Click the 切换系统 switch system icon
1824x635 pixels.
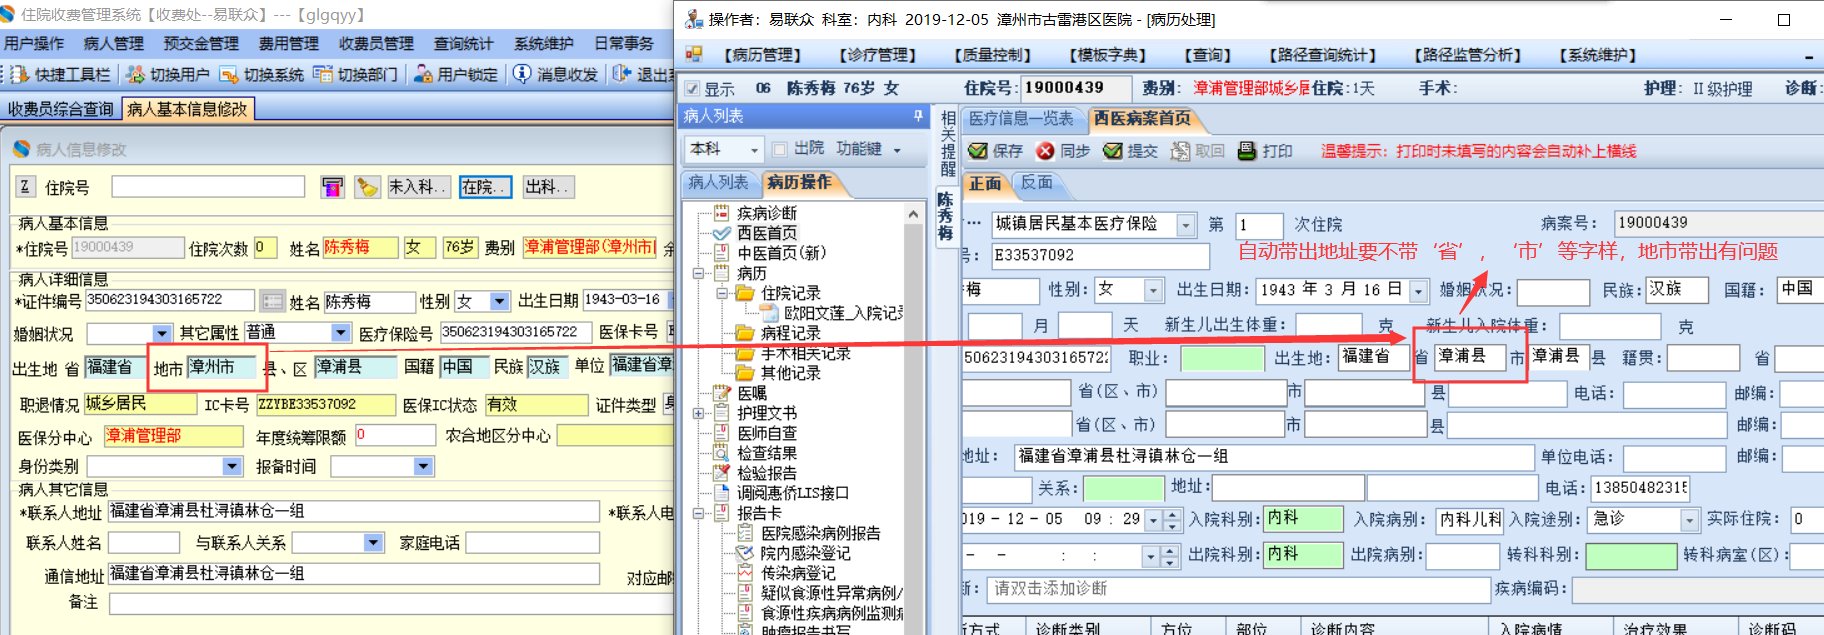click(x=229, y=74)
